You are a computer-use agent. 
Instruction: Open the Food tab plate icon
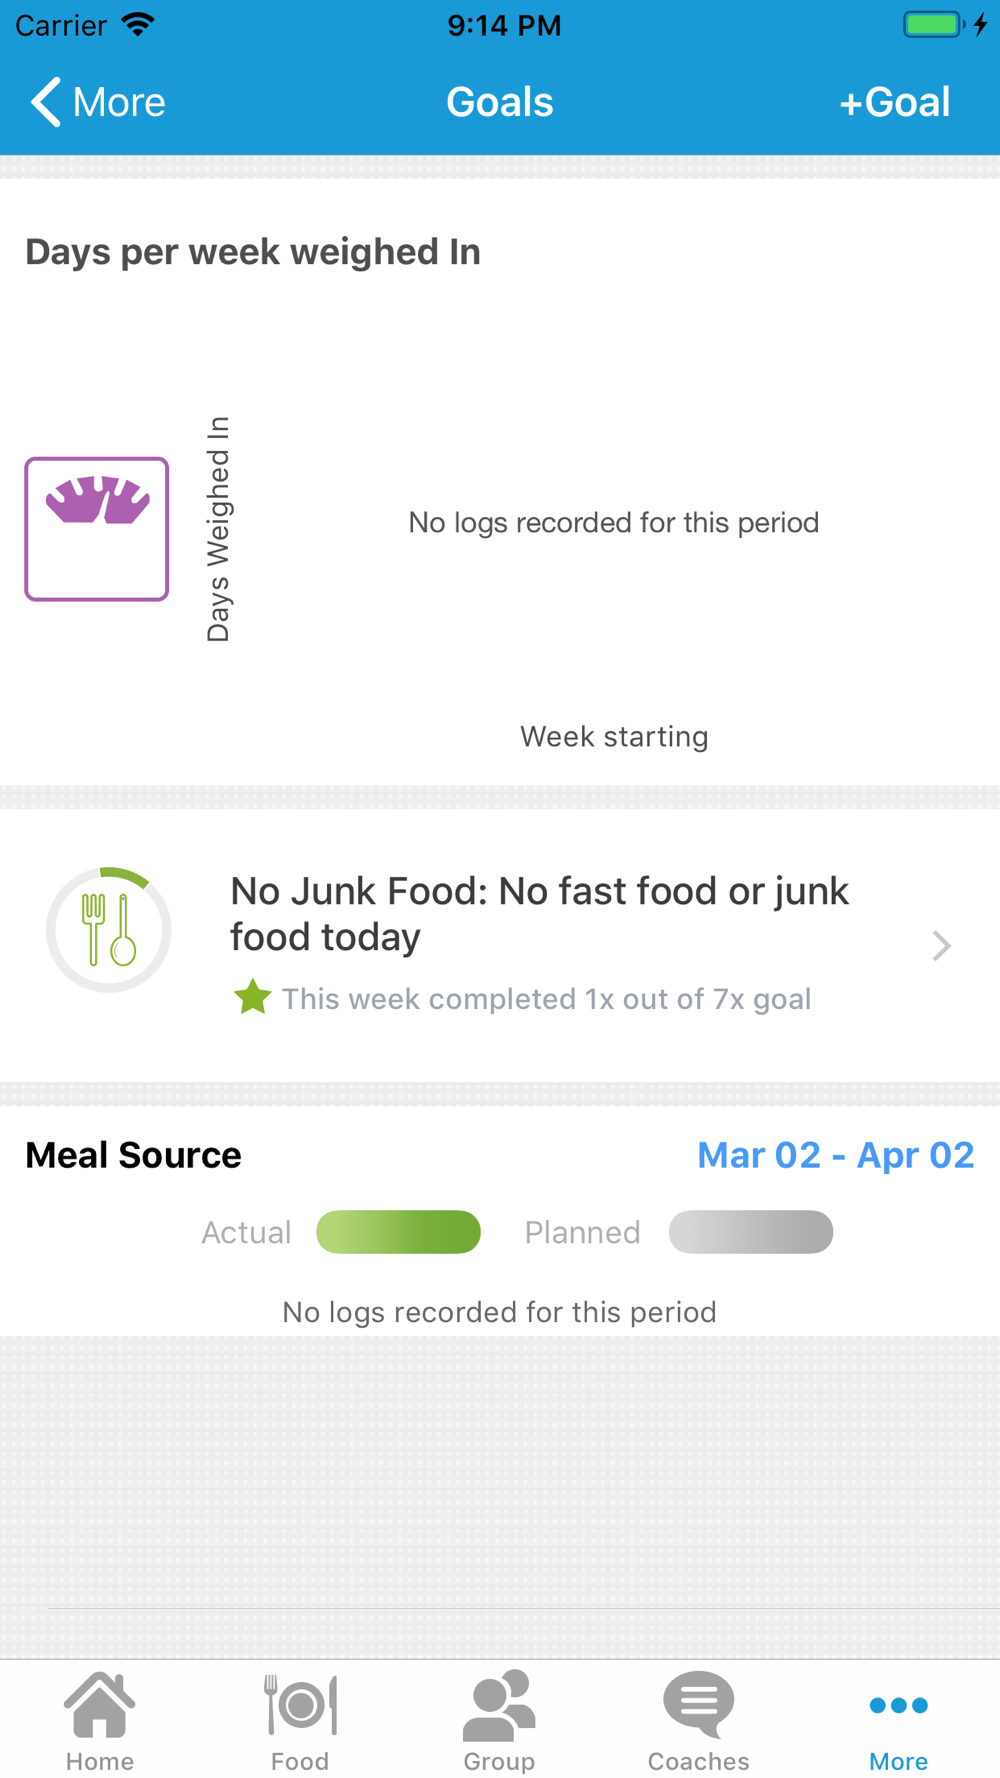tap(300, 1704)
